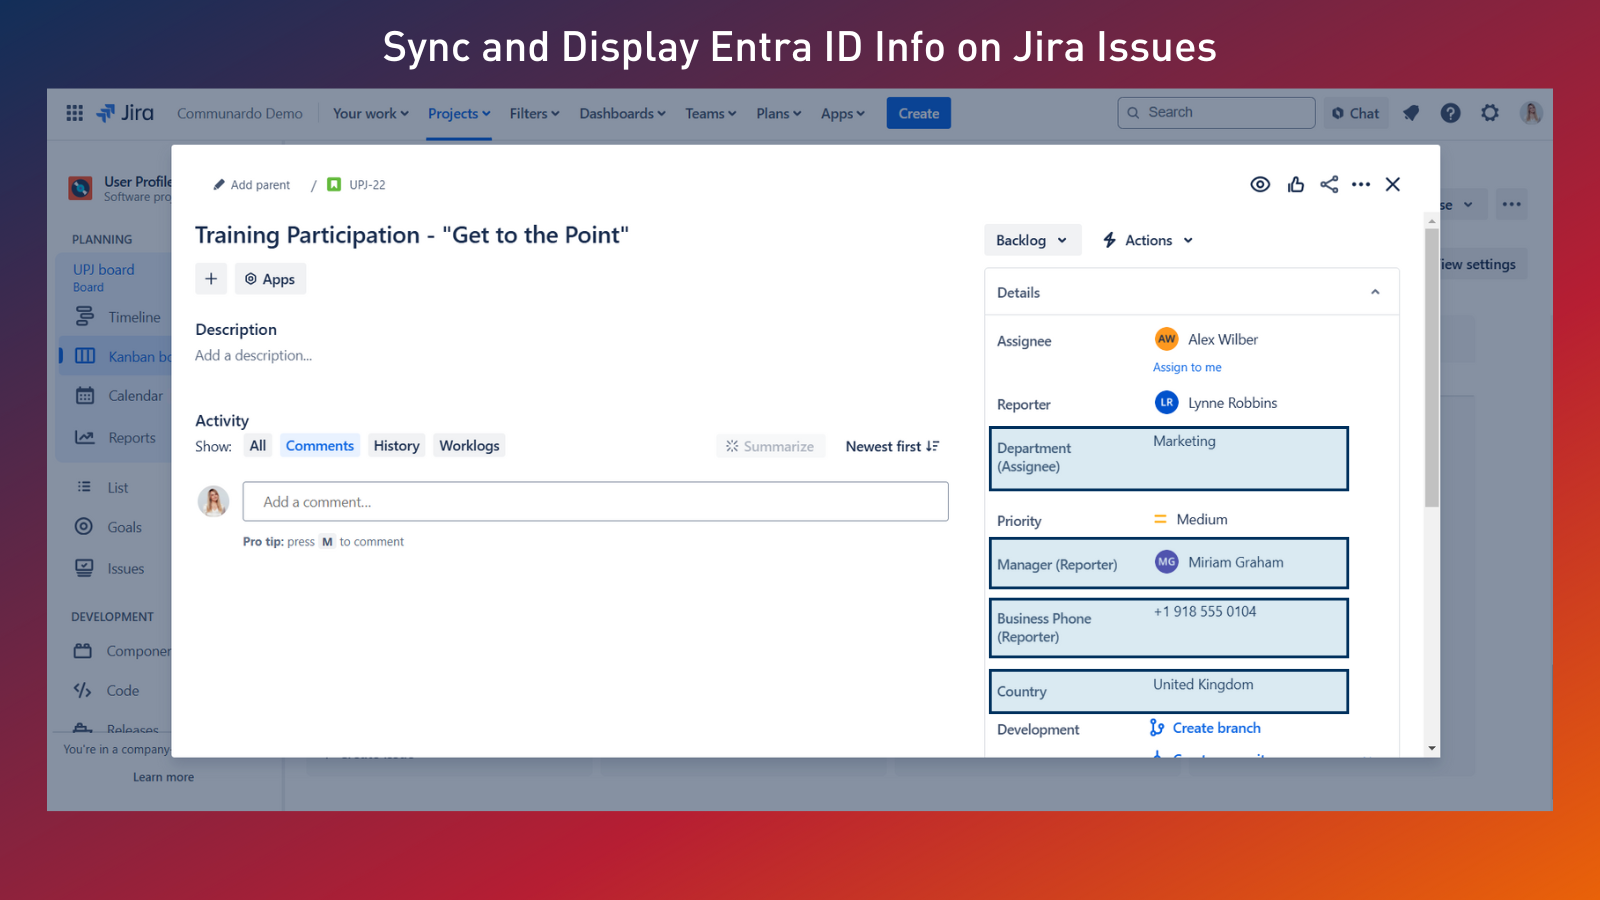Open the app switcher grid icon

tap(74, 113)
